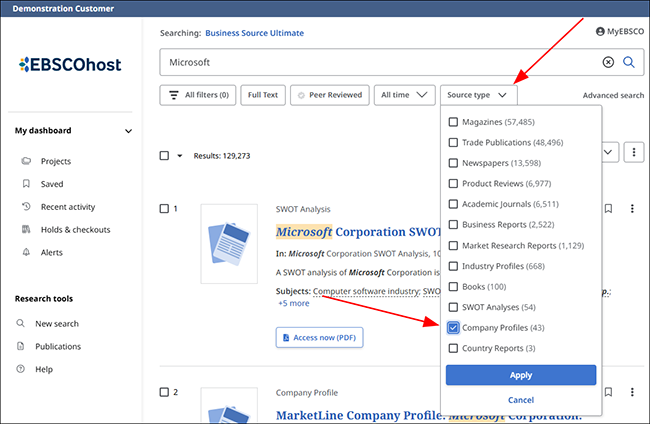Check SWOT Analyses source type
650x424 pixels.
[x=454, y=307]
